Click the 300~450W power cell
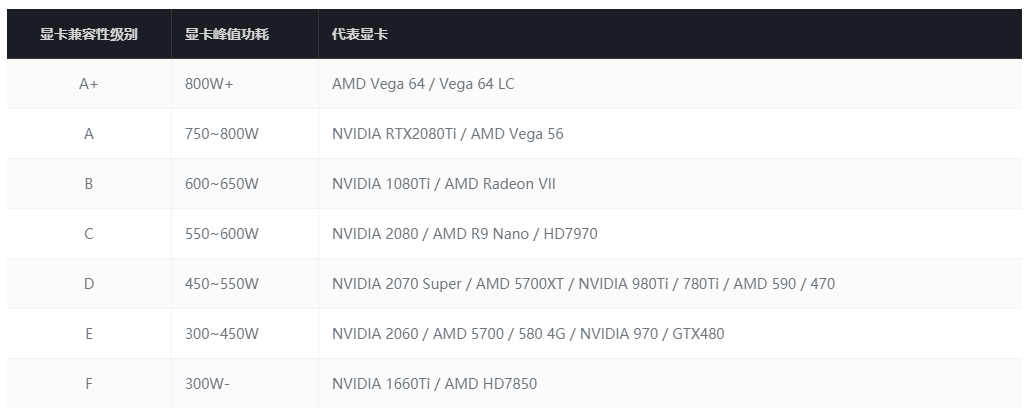Viewport: 1027px width, 417px height. [x=222, y=334]
